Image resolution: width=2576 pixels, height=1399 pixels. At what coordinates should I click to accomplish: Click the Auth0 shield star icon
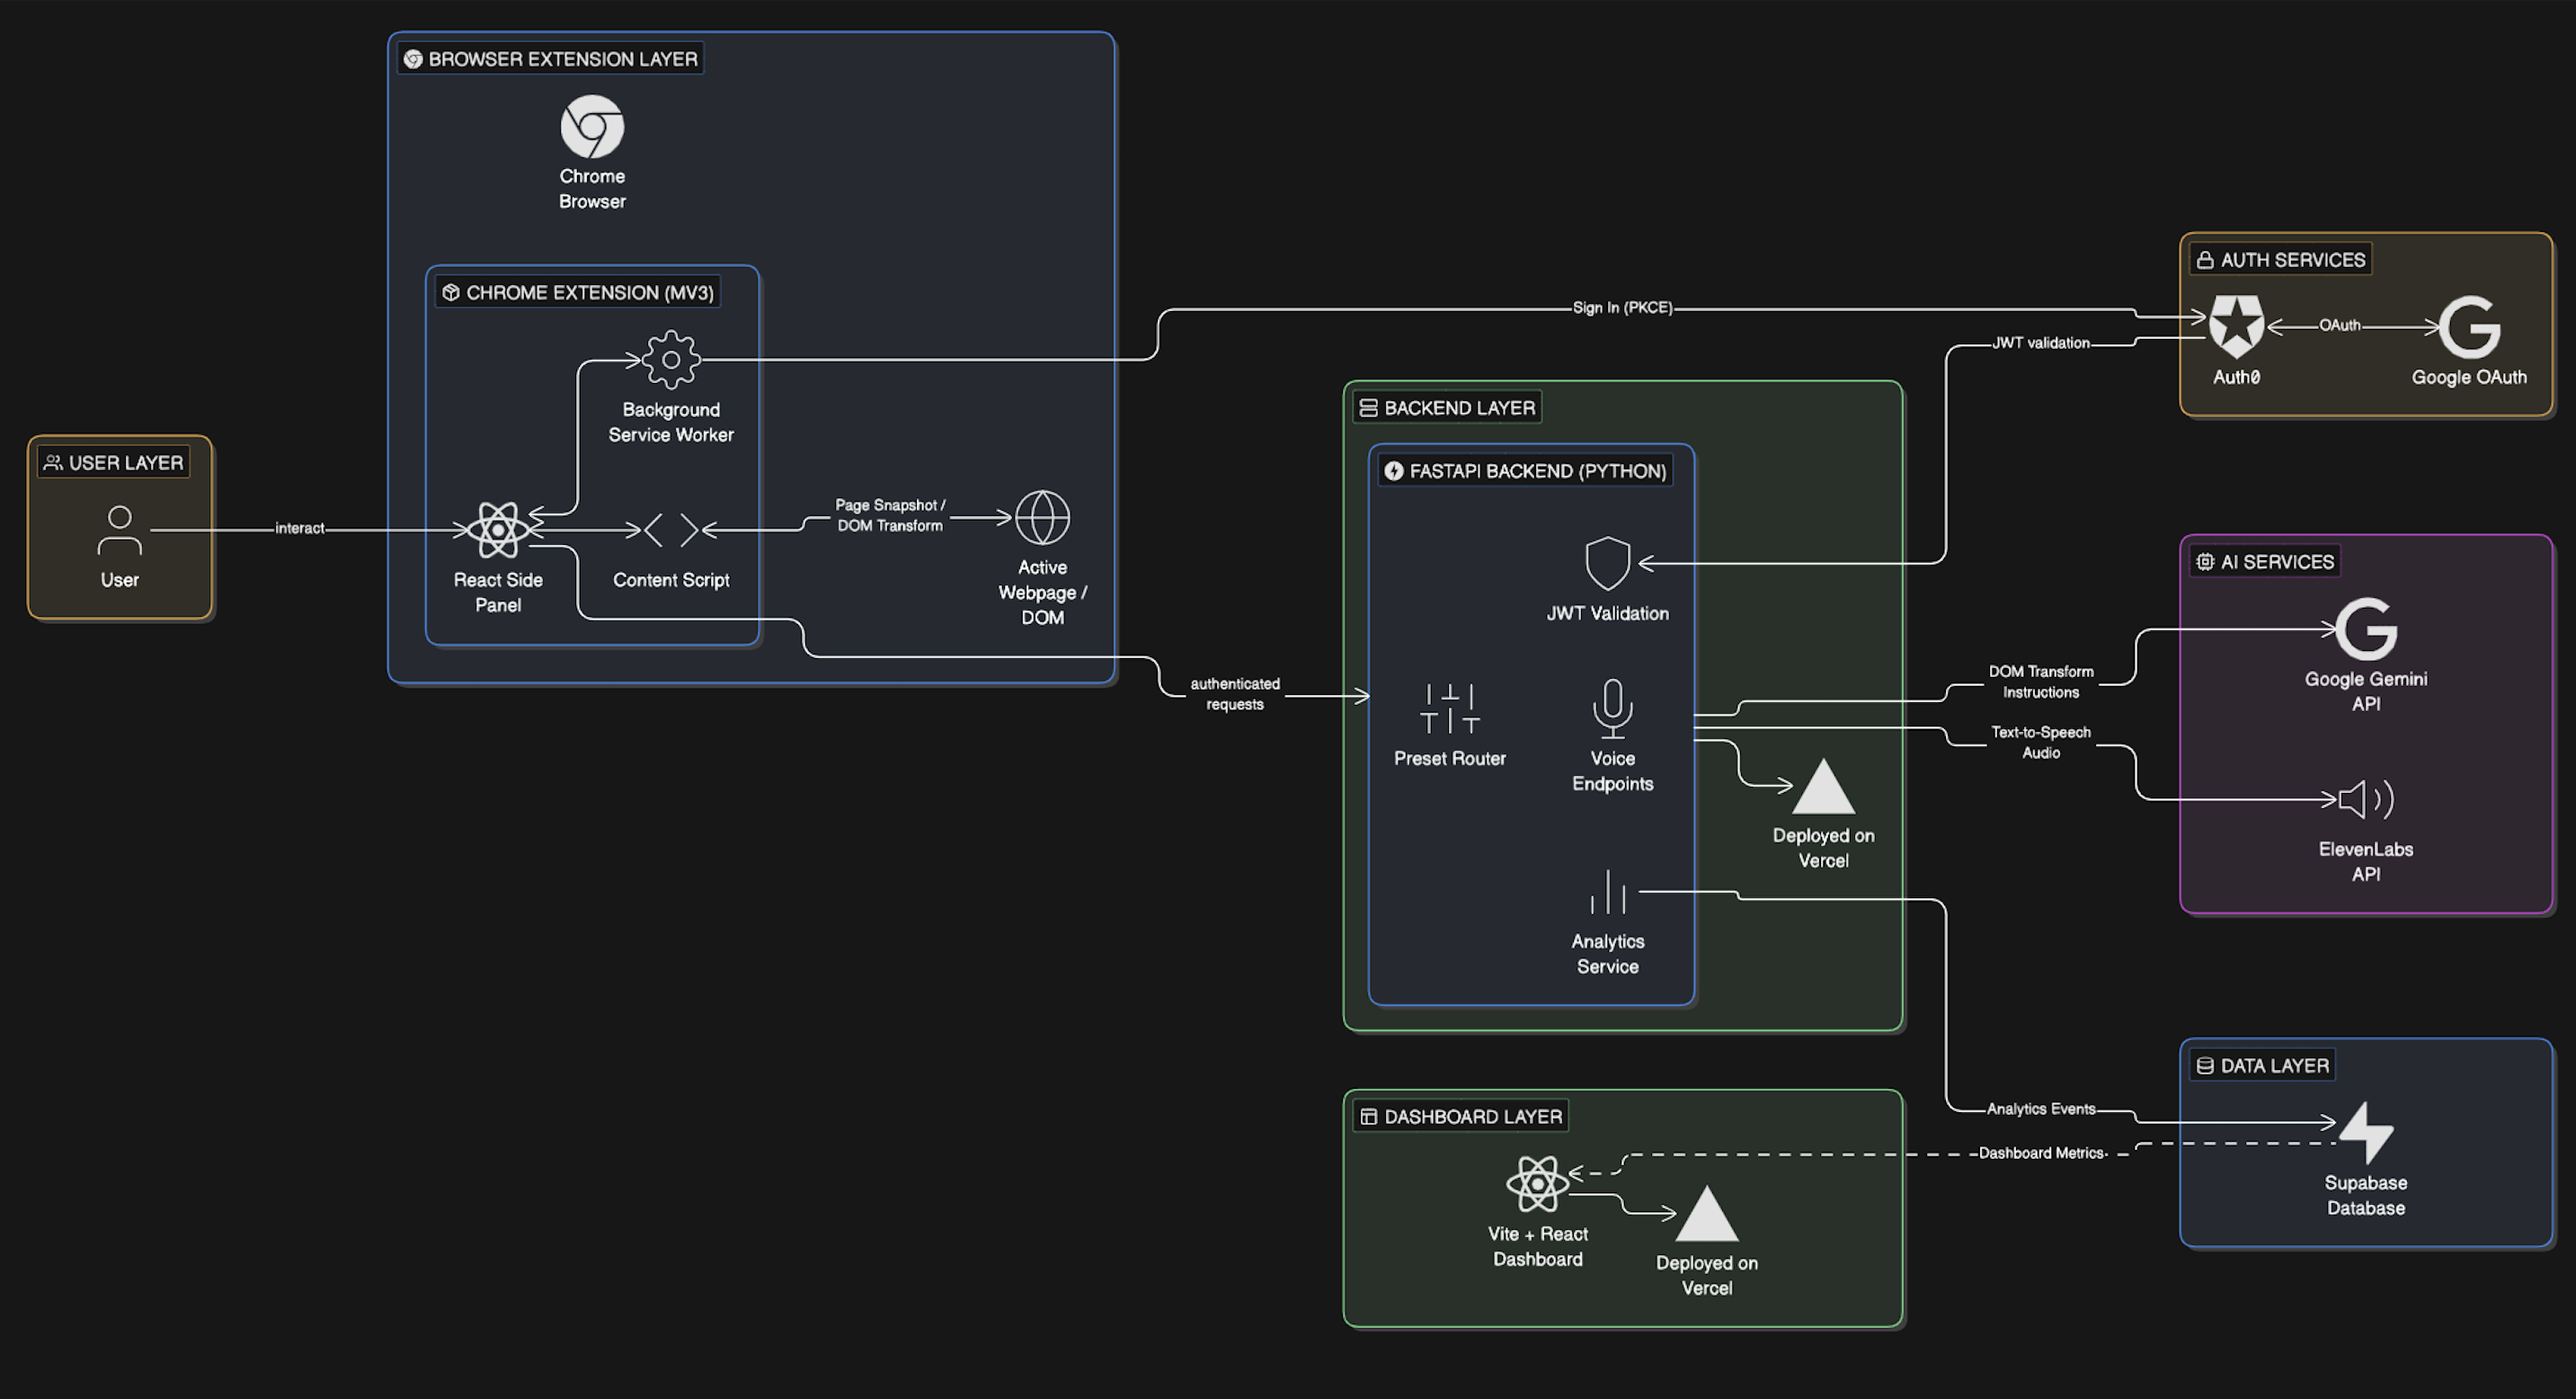tap(2236, 326)
